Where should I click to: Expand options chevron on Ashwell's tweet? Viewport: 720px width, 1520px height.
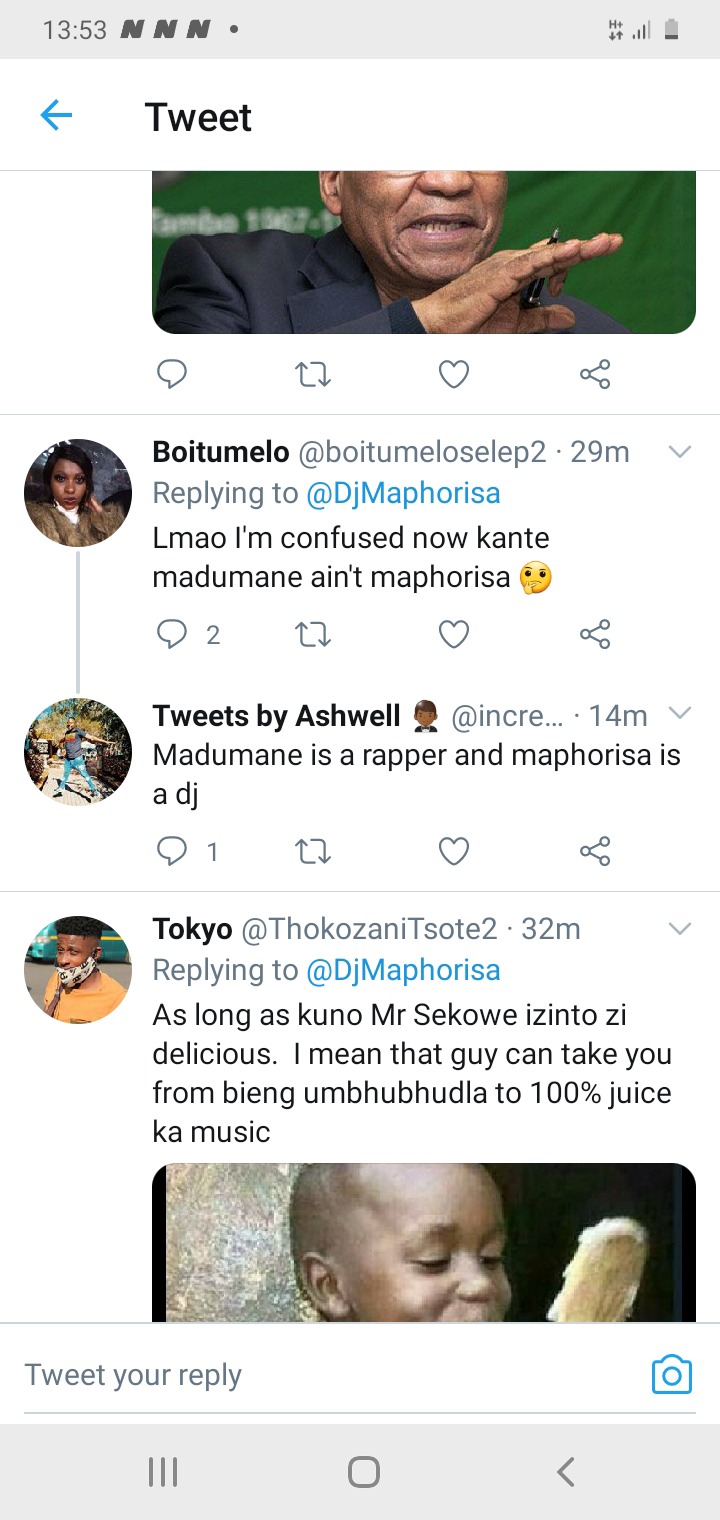(x=680, y=713)
